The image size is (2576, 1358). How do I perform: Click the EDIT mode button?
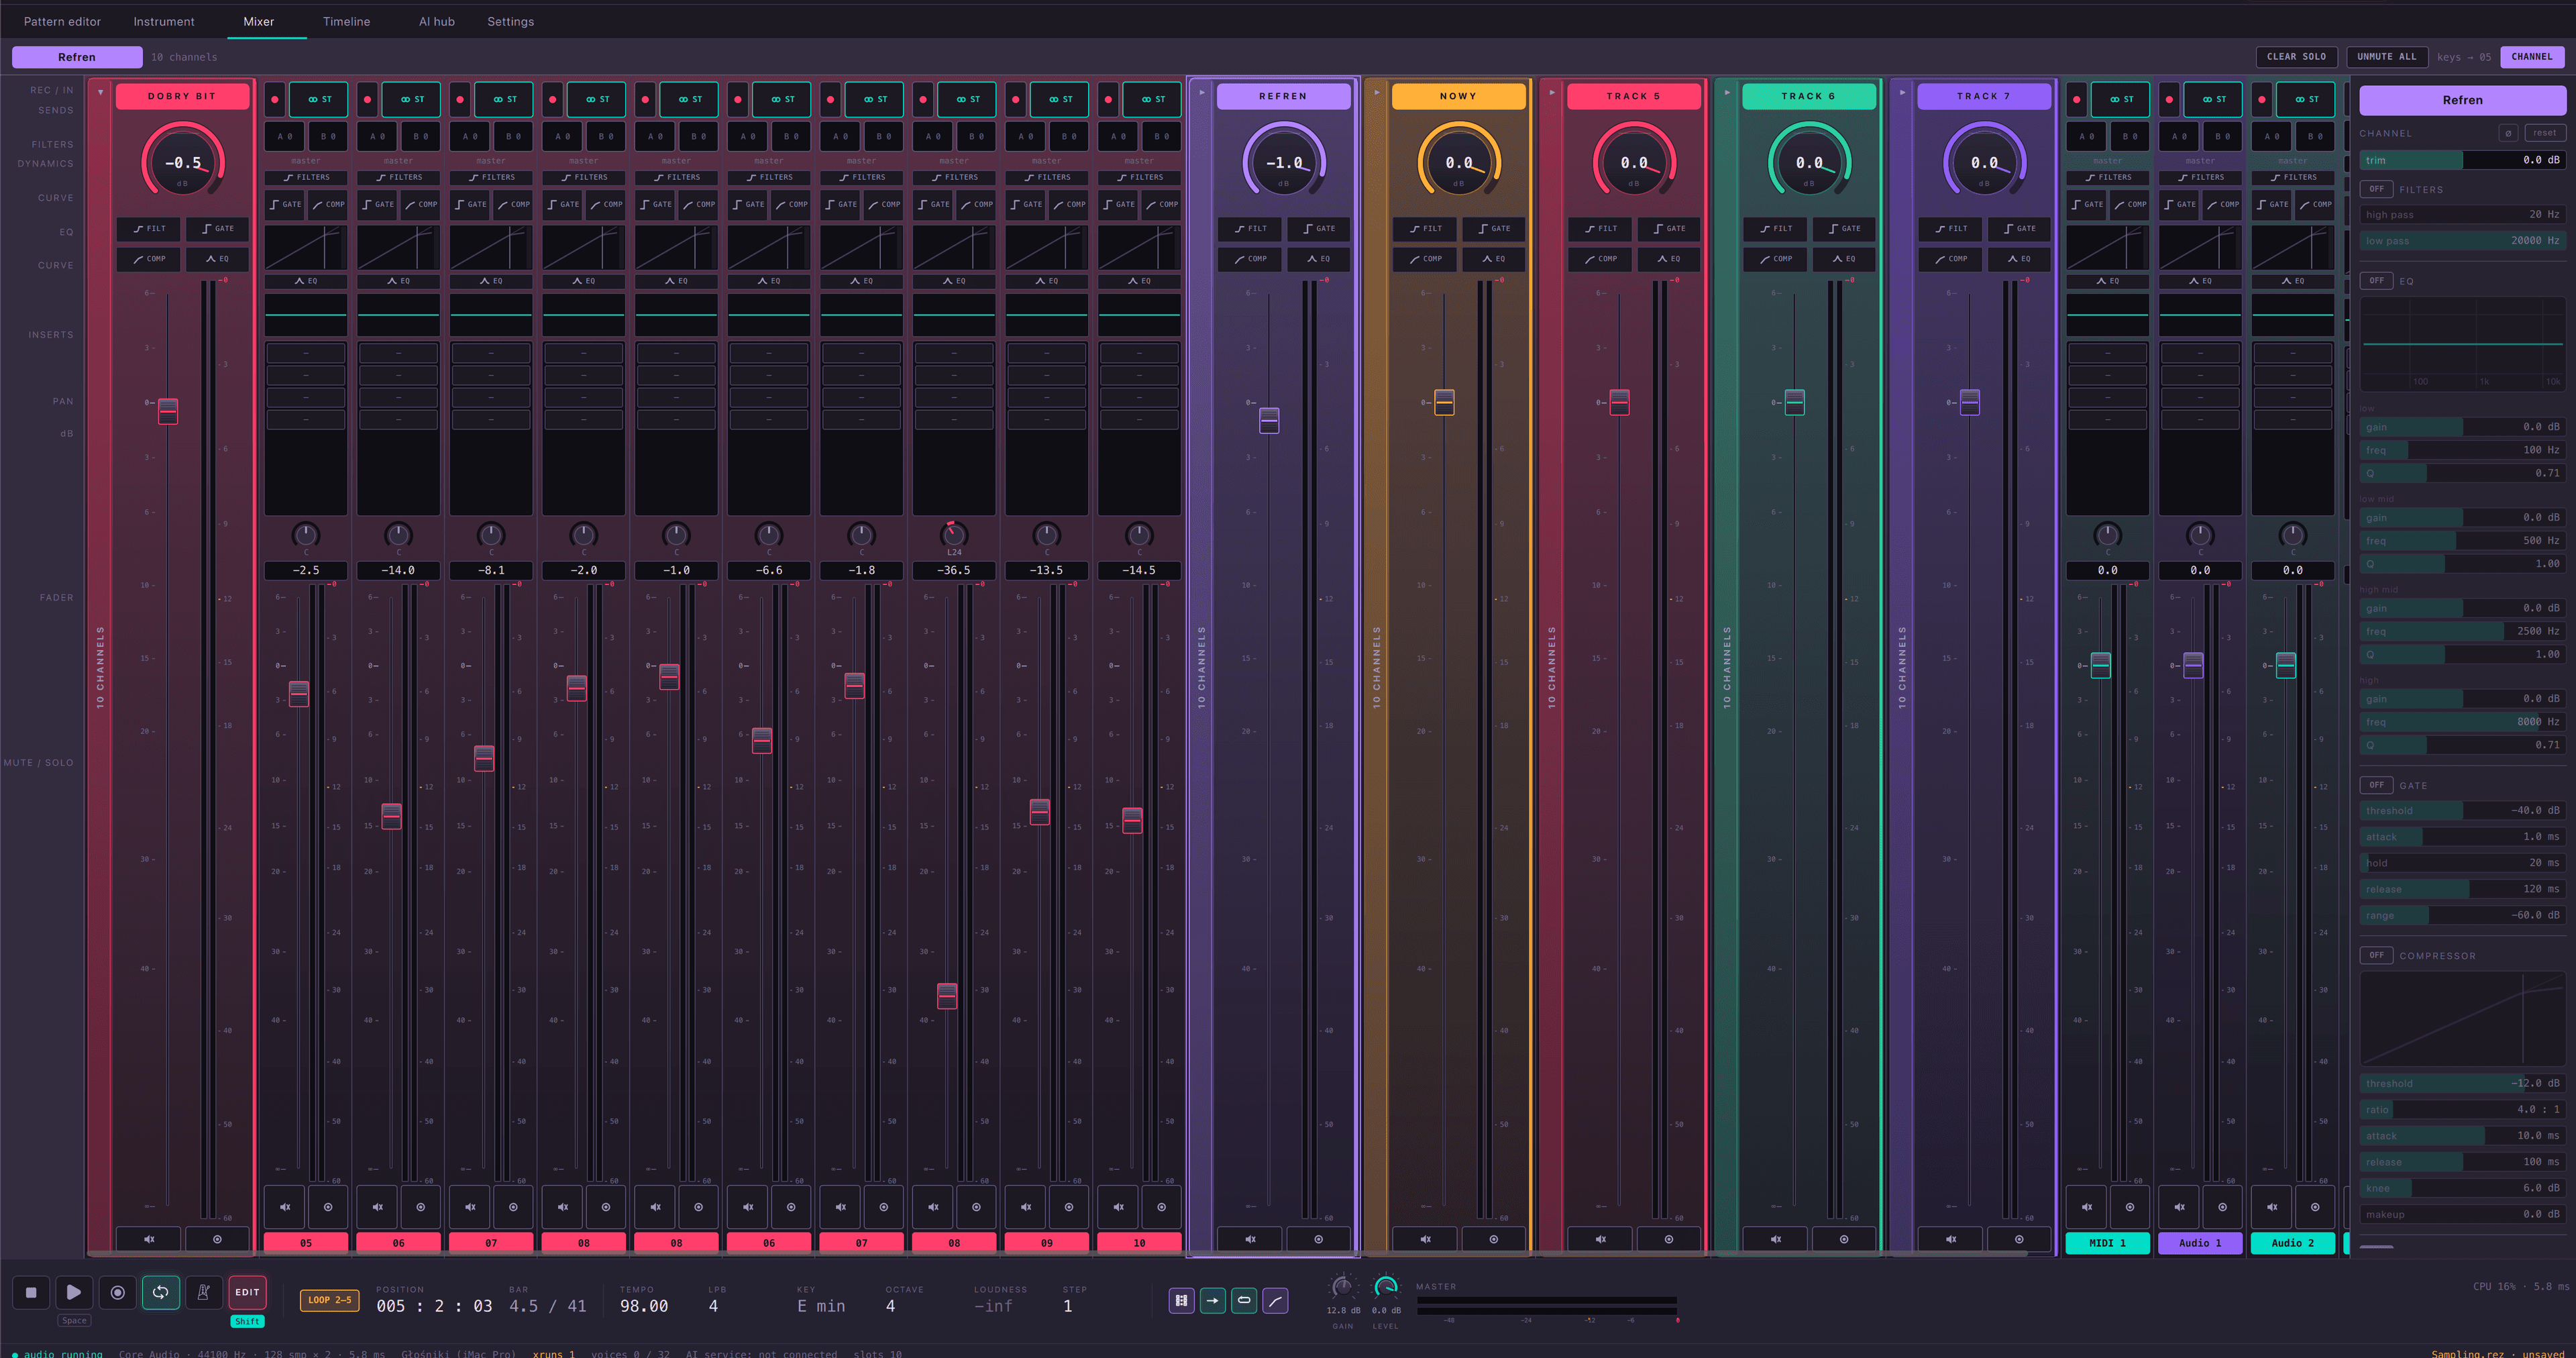coord(247,1292)
